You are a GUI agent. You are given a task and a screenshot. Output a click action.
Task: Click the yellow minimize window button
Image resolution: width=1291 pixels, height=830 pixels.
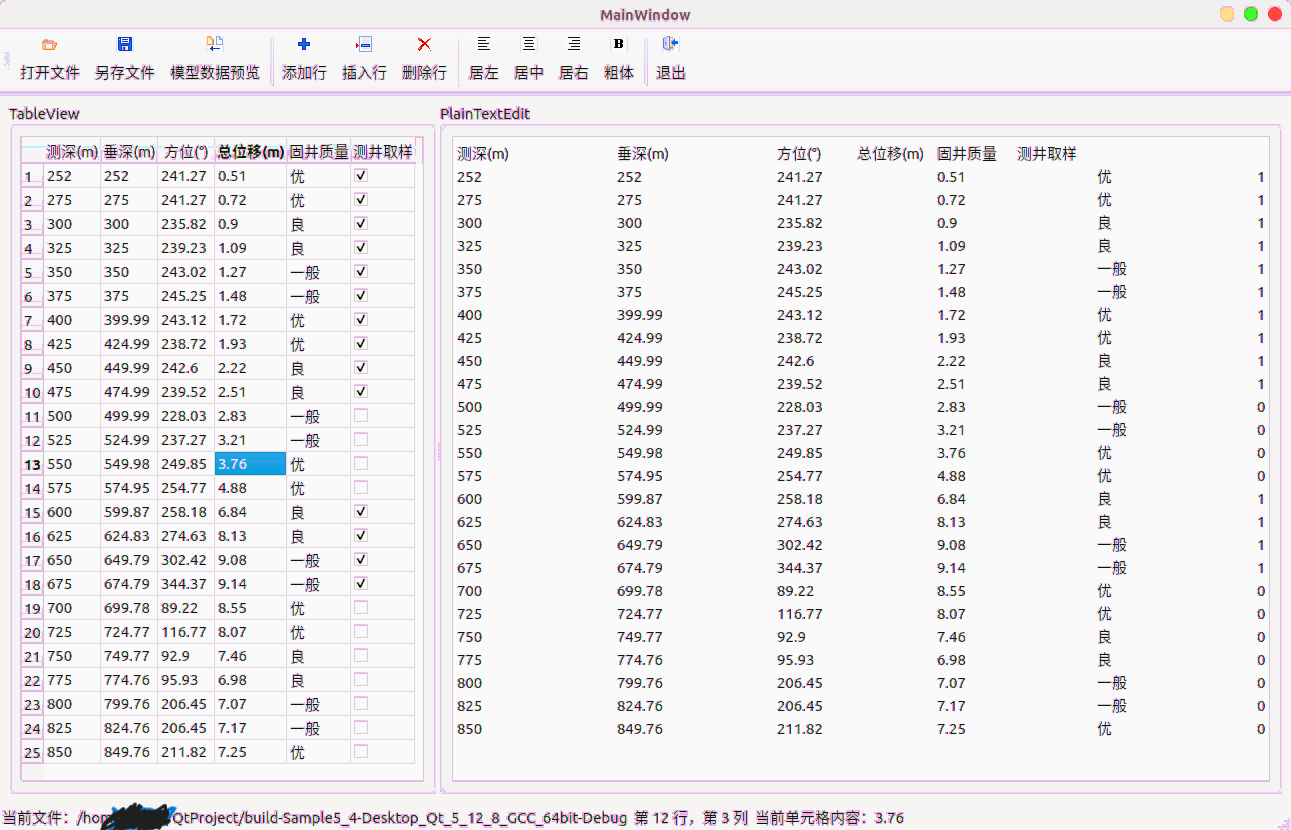click(x=1227, y=14)
